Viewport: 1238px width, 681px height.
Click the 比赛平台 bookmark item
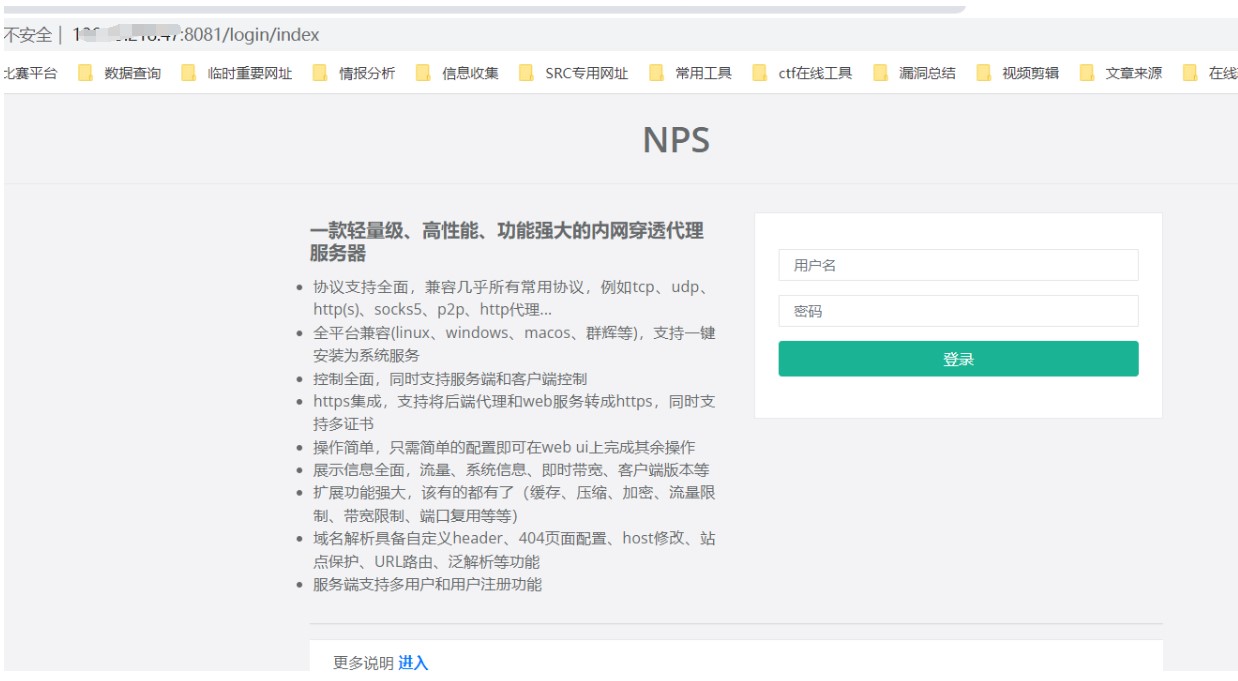click(x=30, y=73)
